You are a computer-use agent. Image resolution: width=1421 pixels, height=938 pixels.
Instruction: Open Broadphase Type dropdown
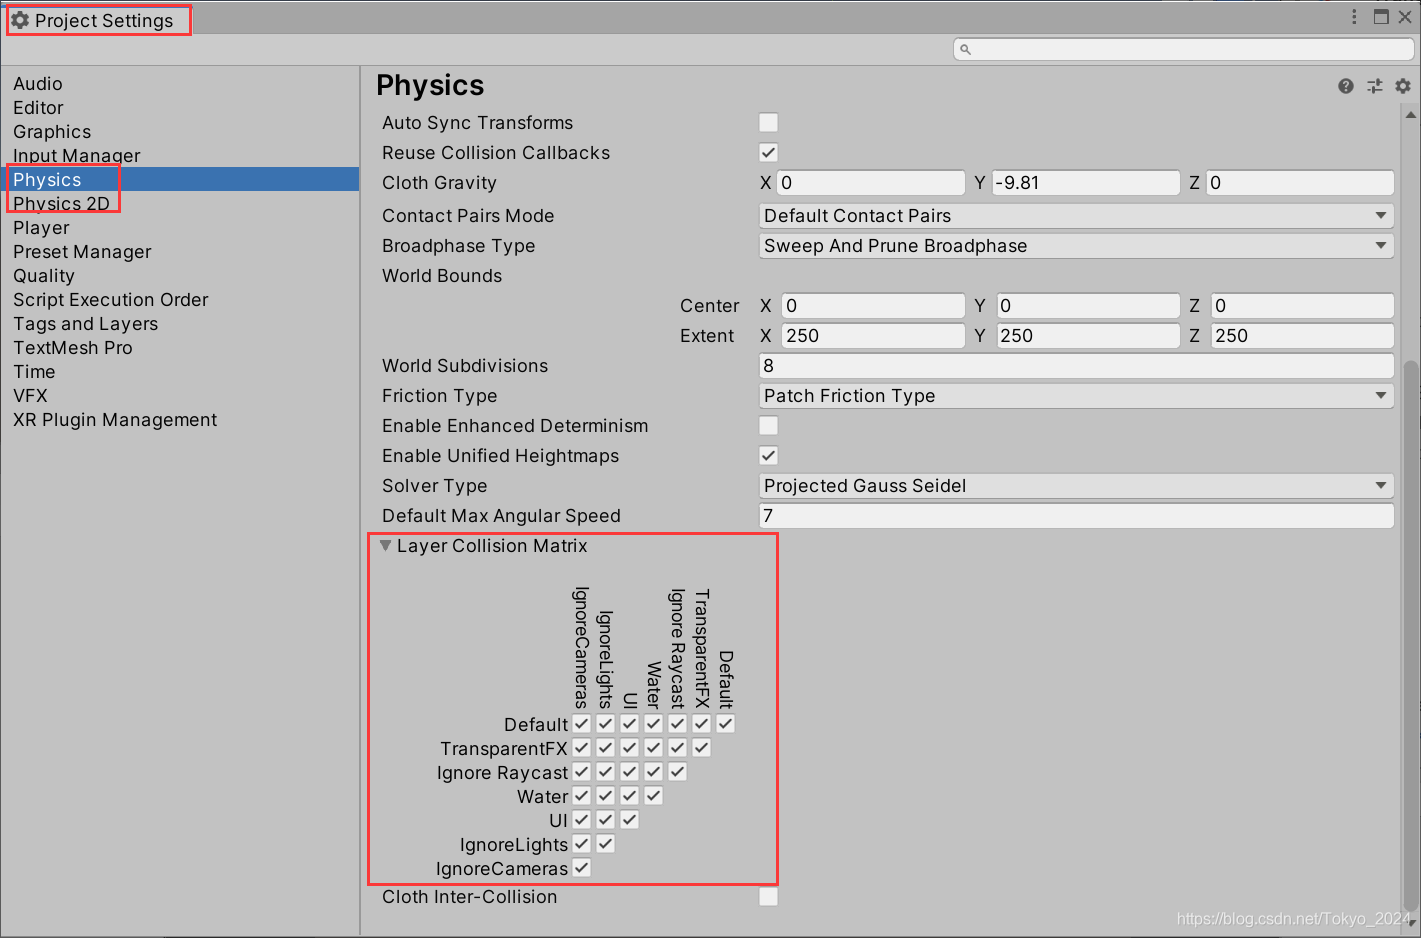1076,246
